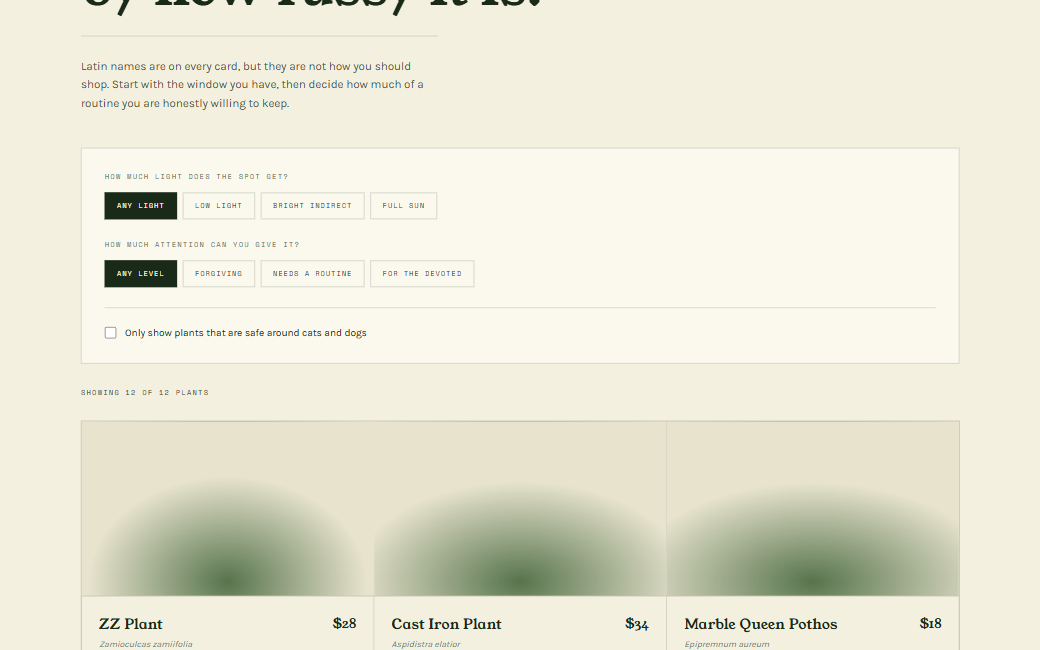Enable the pet-safe plants checkbox

(x=111, y=333)
